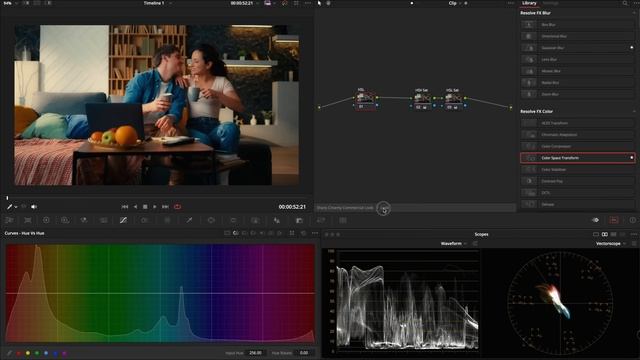Select the Contrast Pop effect
Viewport: 640px width, 360px height.
(x=577, y=181)
